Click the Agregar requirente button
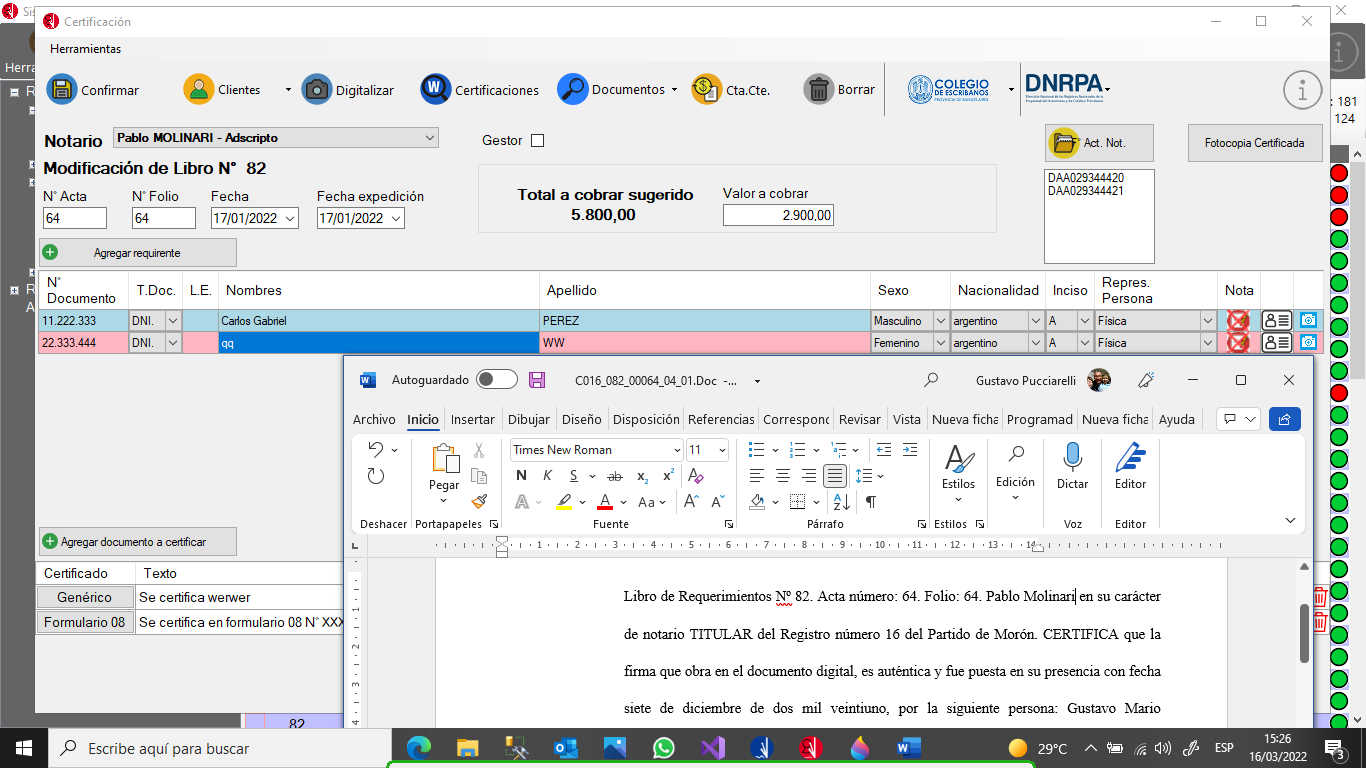This screenshot has width=1366, height=768. [x=137, y=253]
